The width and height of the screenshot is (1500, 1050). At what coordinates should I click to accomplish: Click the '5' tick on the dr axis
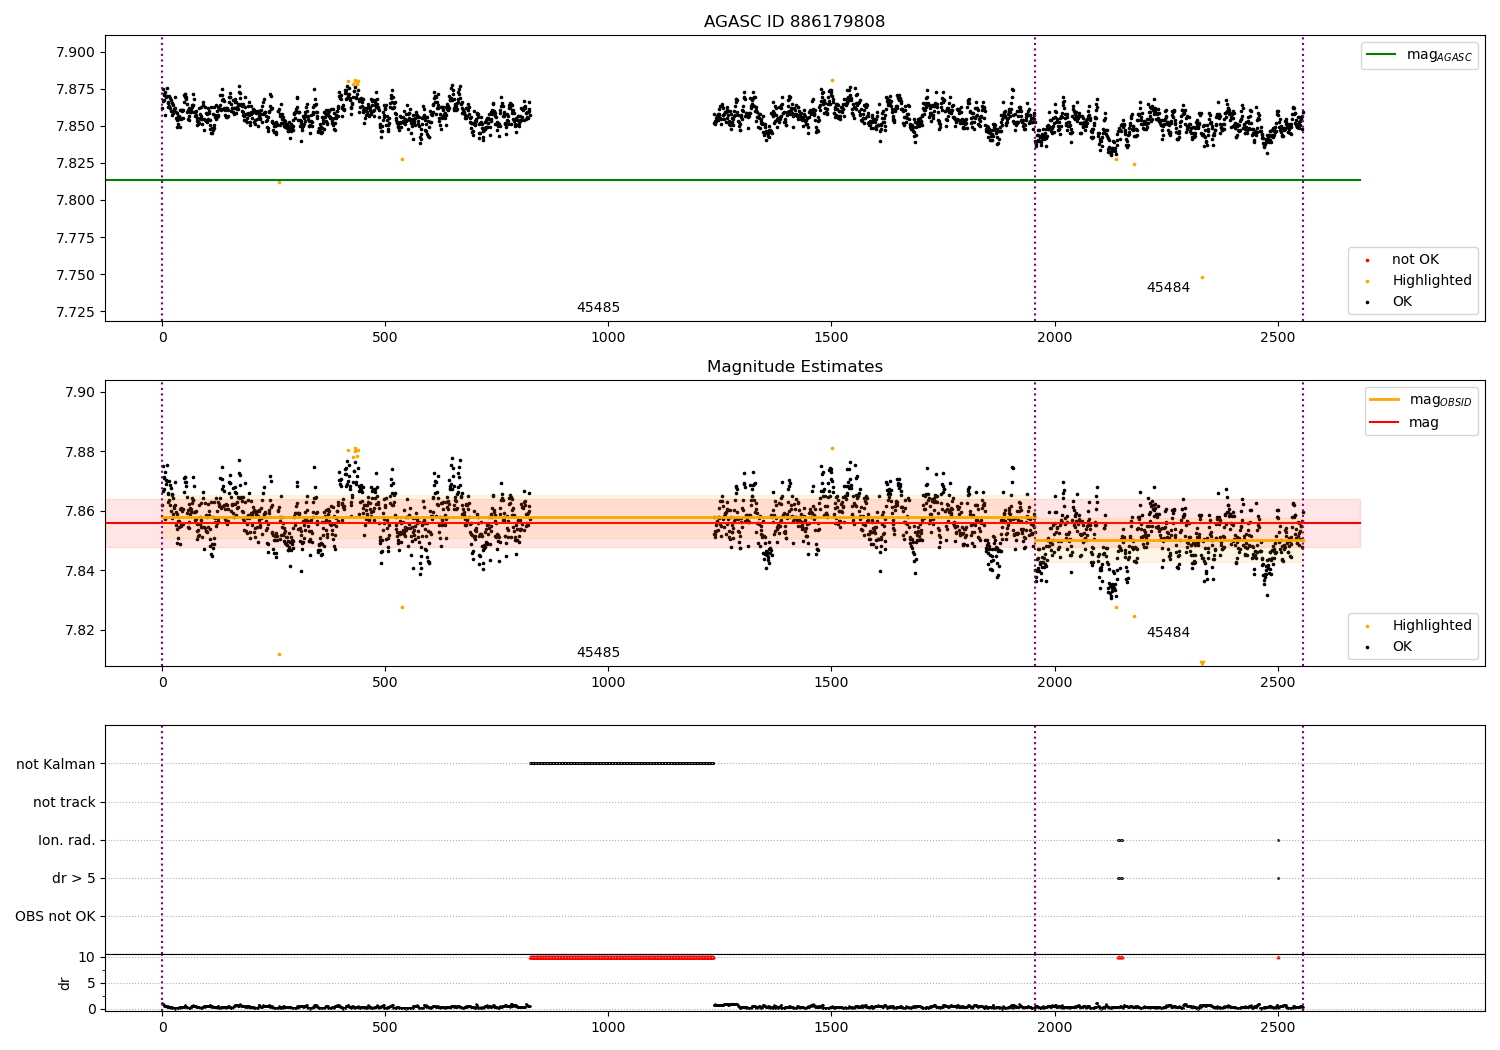(91, 983)
